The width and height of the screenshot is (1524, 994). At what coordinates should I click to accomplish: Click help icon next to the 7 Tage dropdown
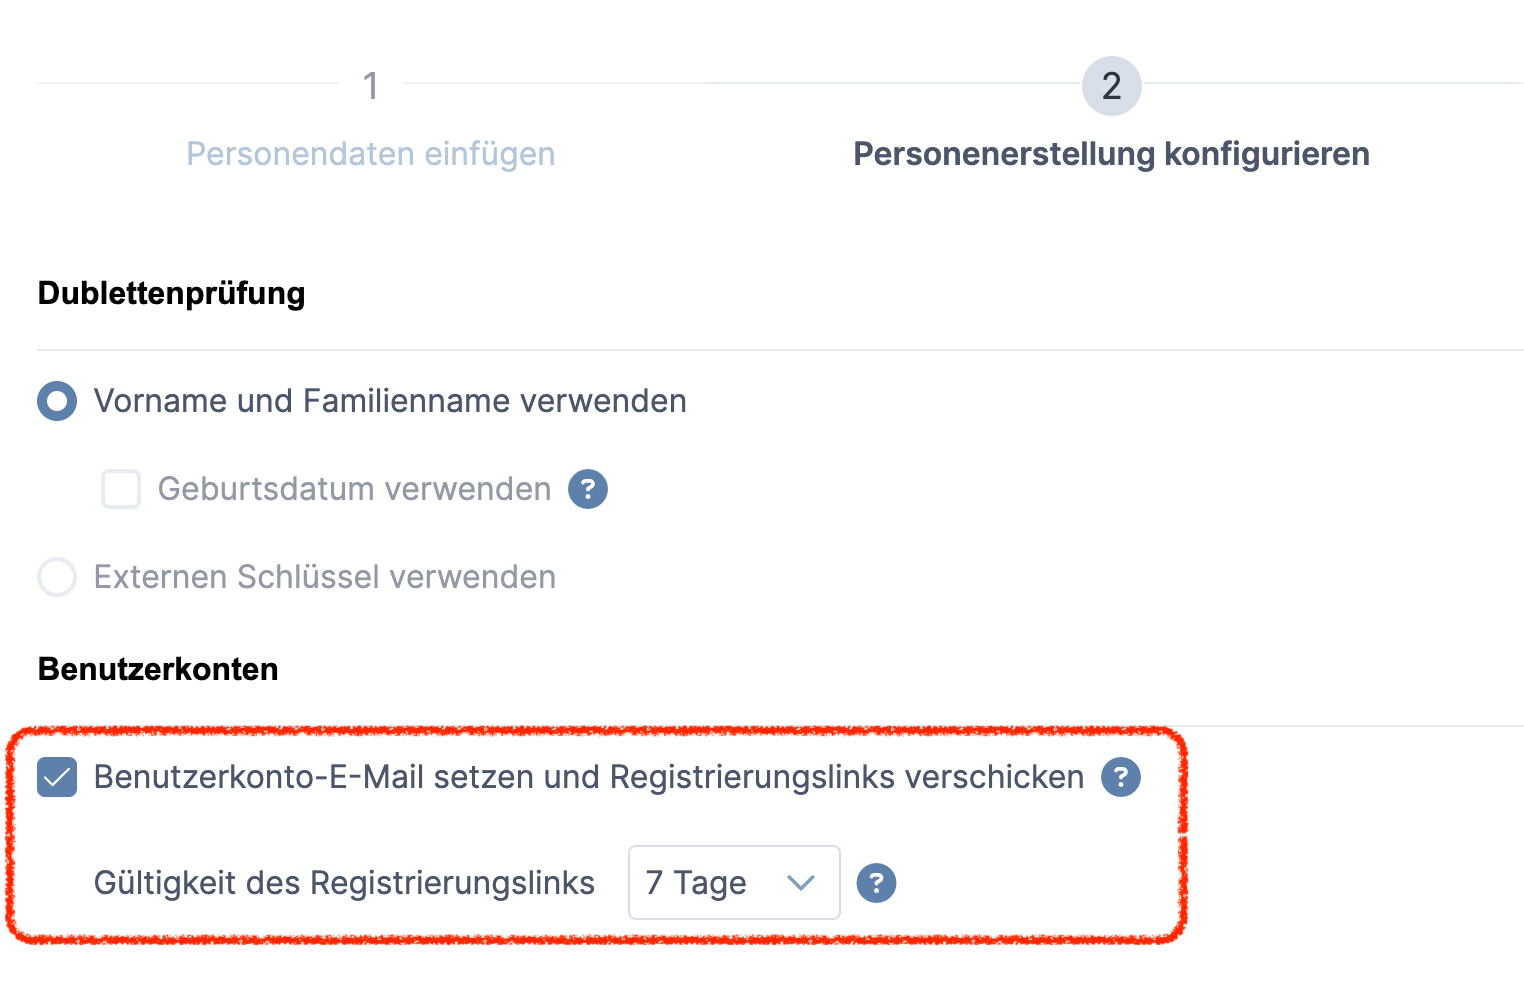coord(876,883)
